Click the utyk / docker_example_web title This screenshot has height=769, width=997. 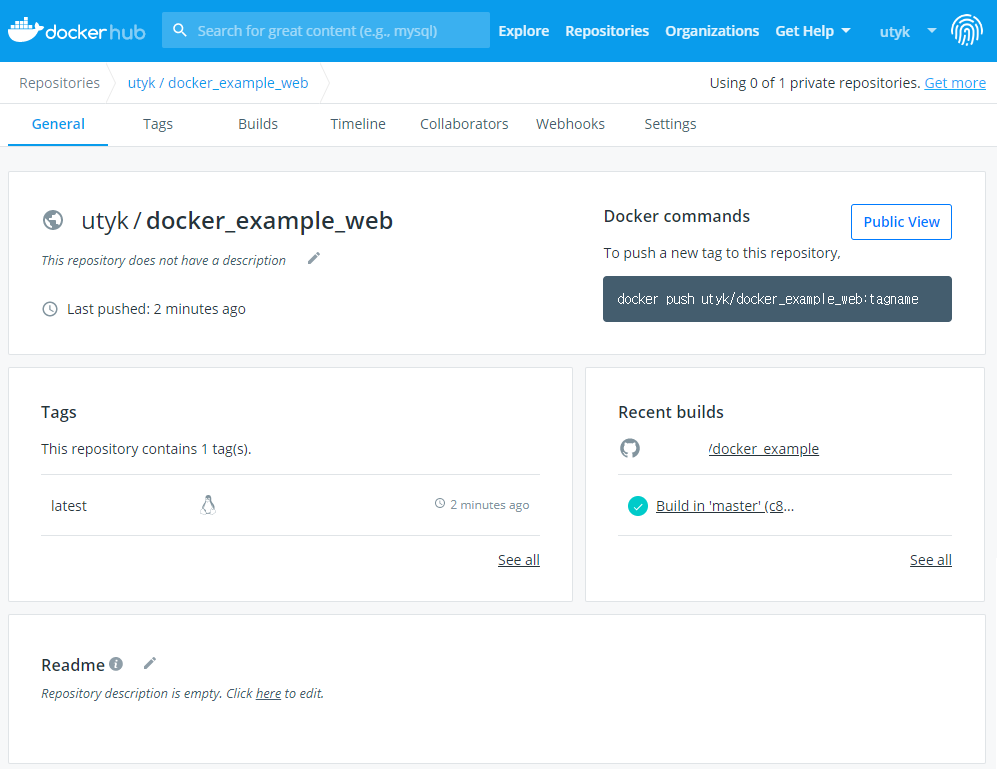tap(237, 221)
